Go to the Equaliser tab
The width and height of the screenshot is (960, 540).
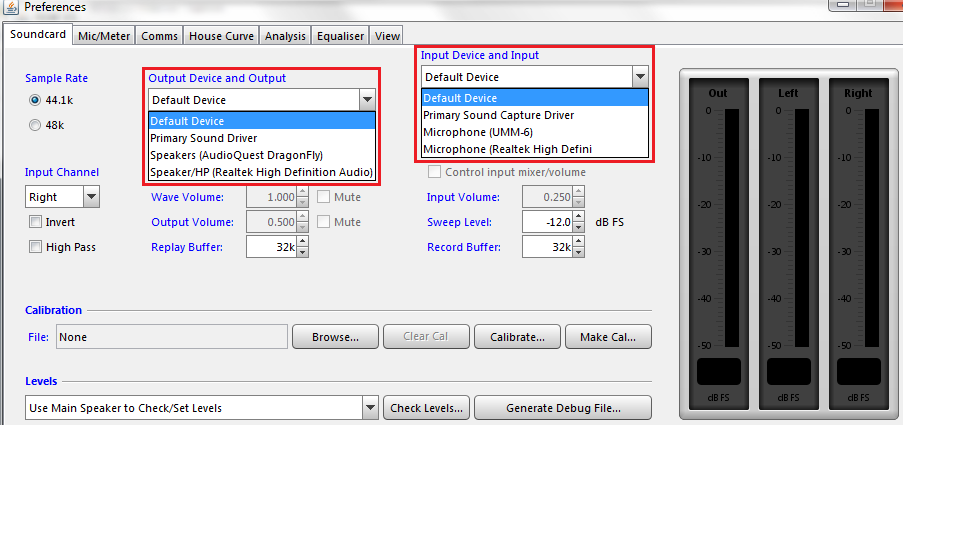pos(340,36)
